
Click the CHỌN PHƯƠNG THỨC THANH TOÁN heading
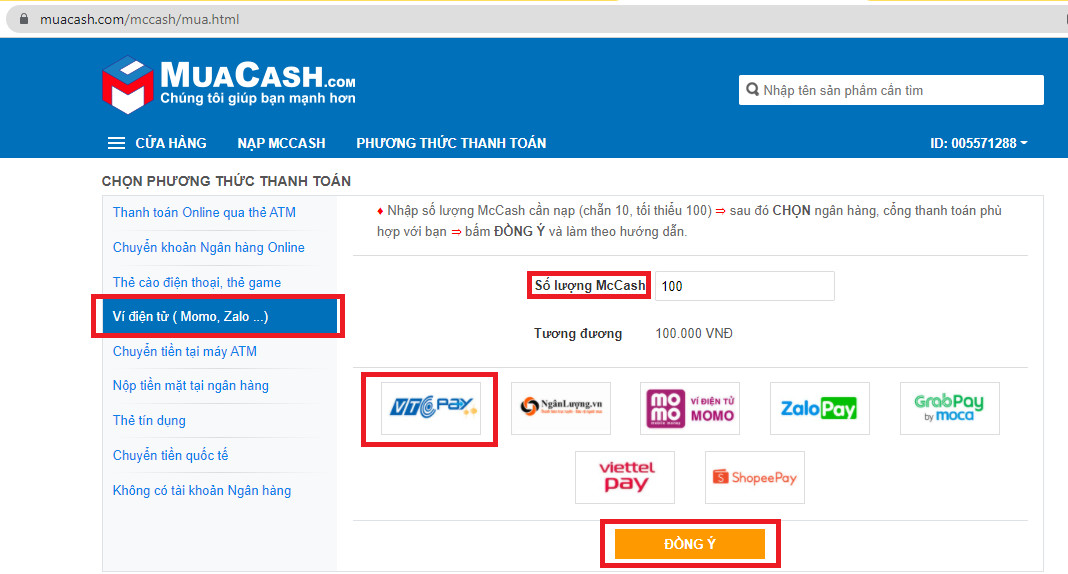coord(226,181)
